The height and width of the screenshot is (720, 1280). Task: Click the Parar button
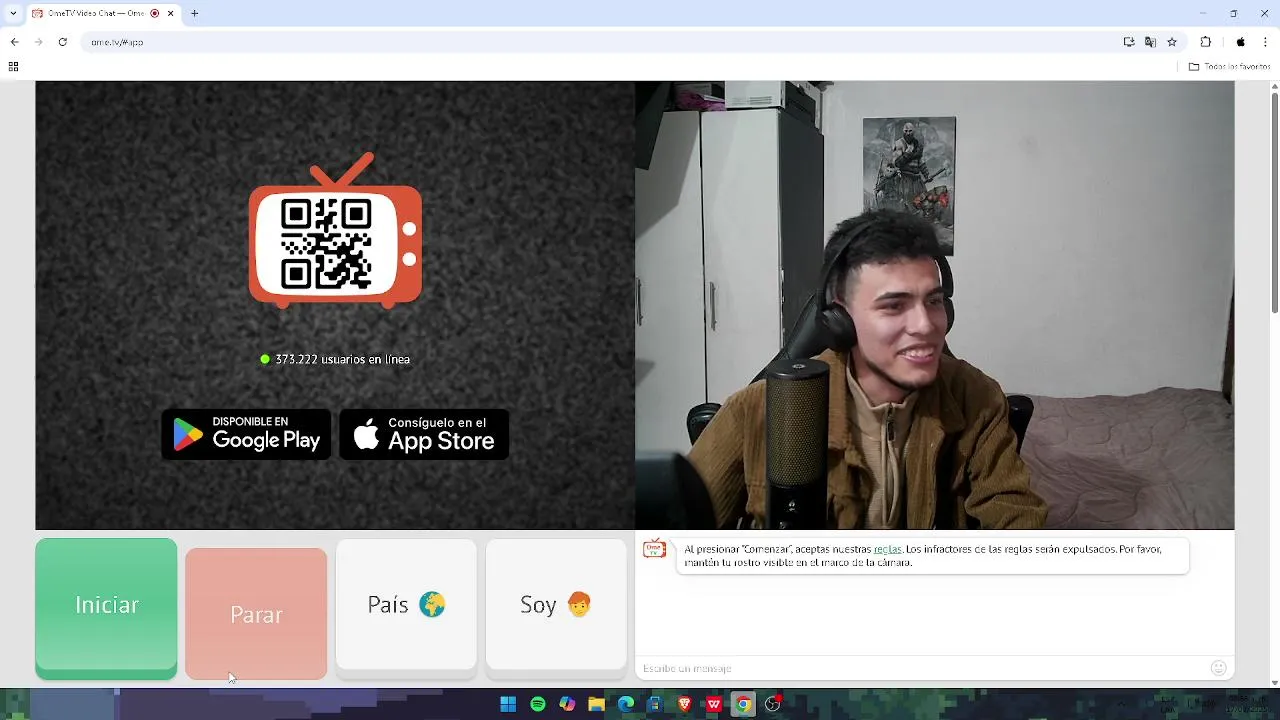coord(256,614)
